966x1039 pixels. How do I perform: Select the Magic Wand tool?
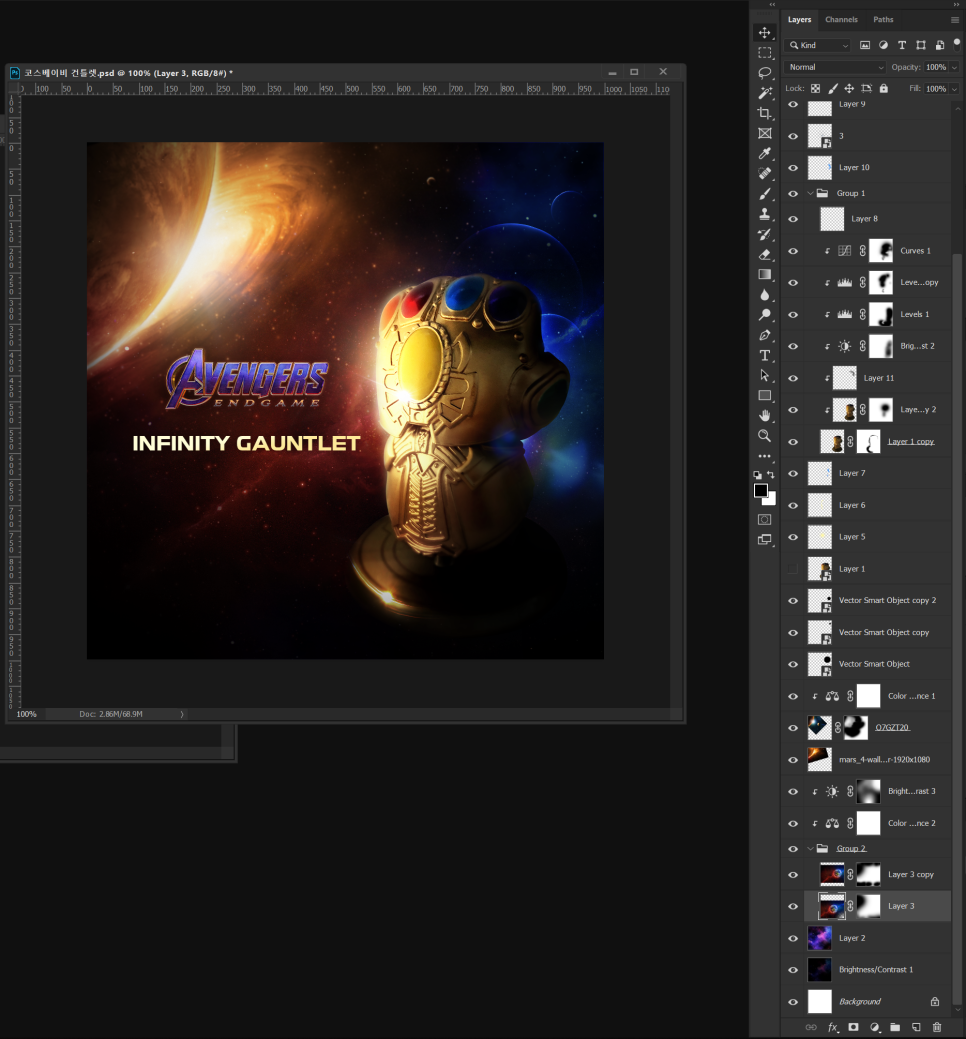coord(765,93)
